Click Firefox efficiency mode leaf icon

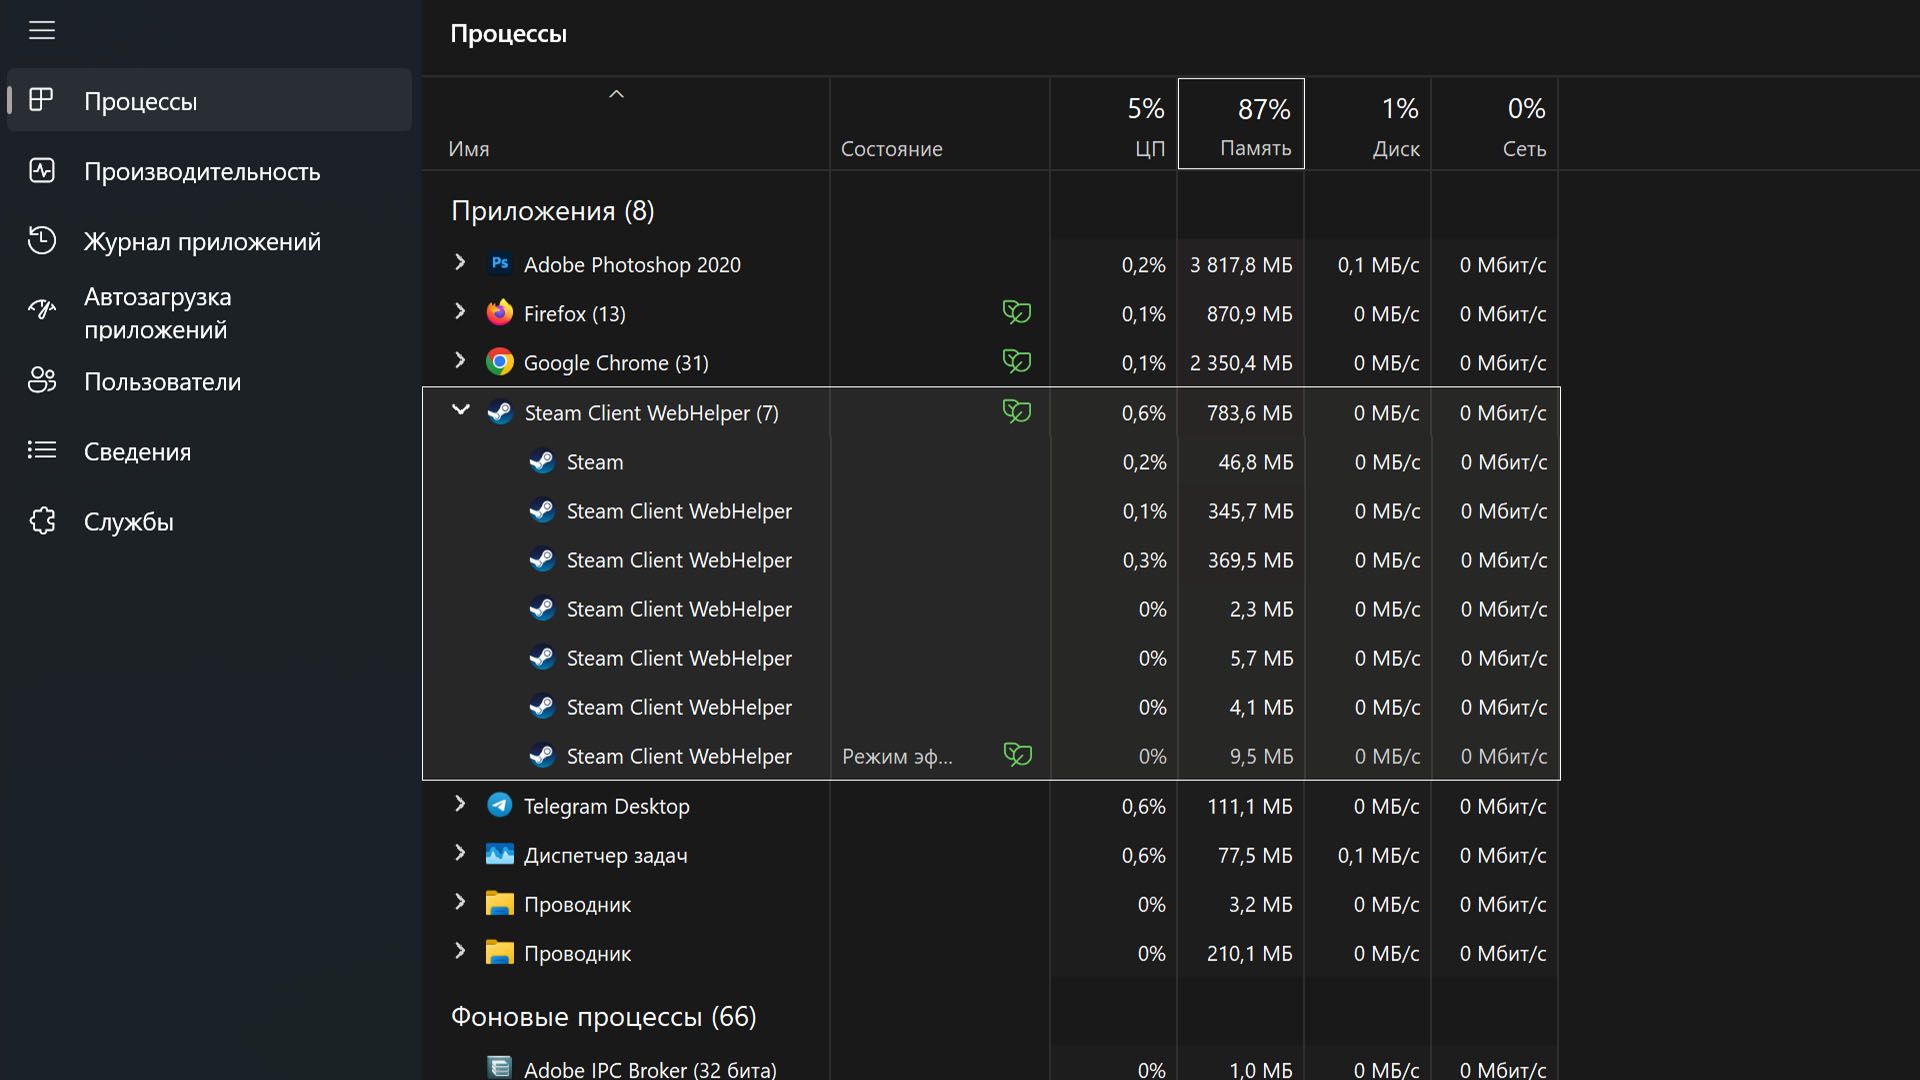point(1016,312)
